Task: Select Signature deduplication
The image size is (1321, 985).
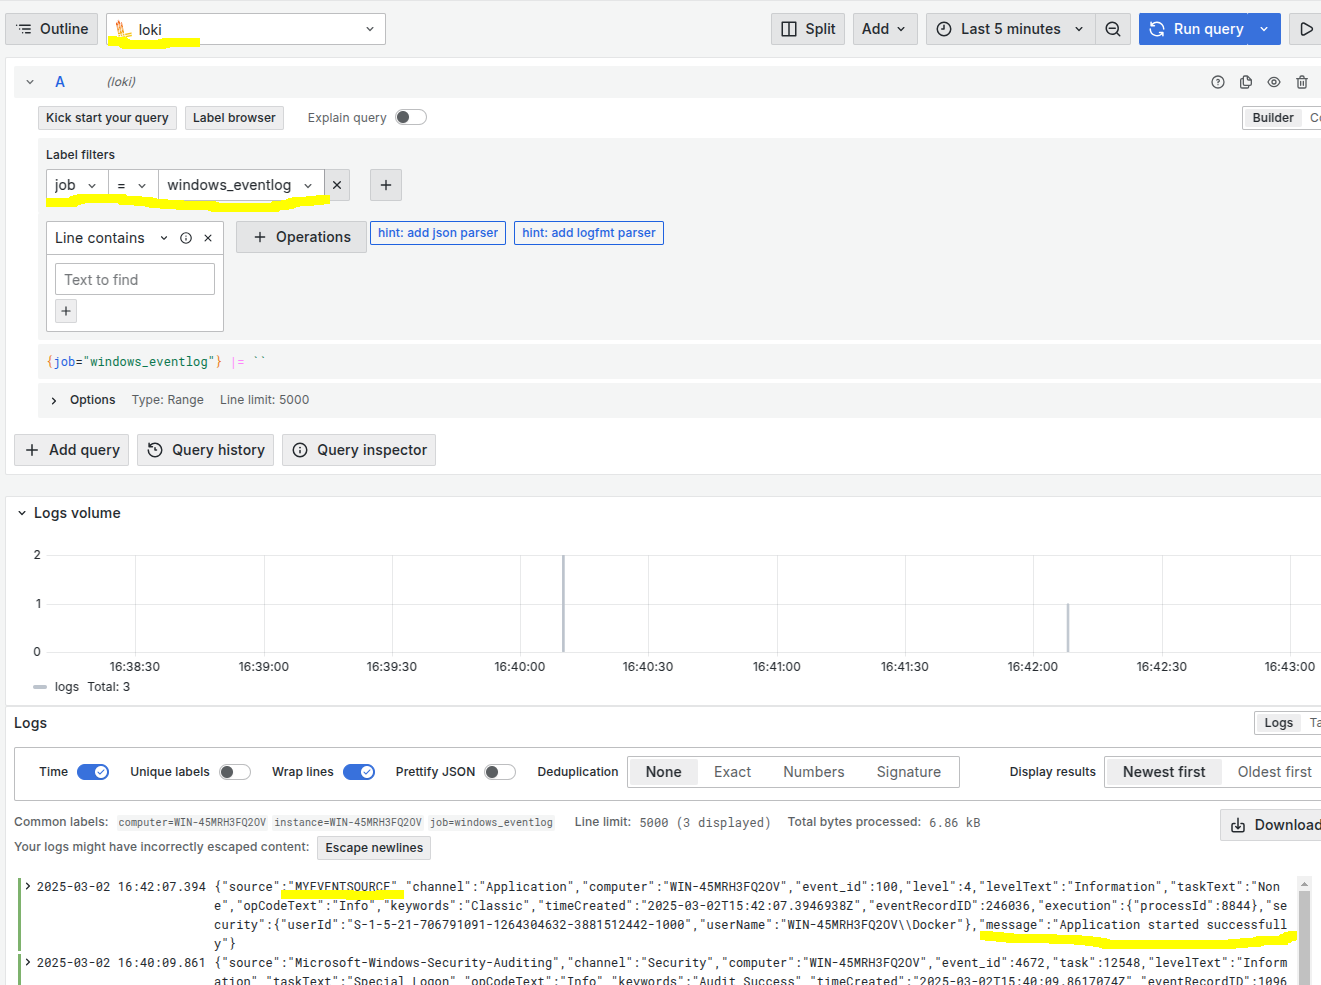Action: pos(909,772)
